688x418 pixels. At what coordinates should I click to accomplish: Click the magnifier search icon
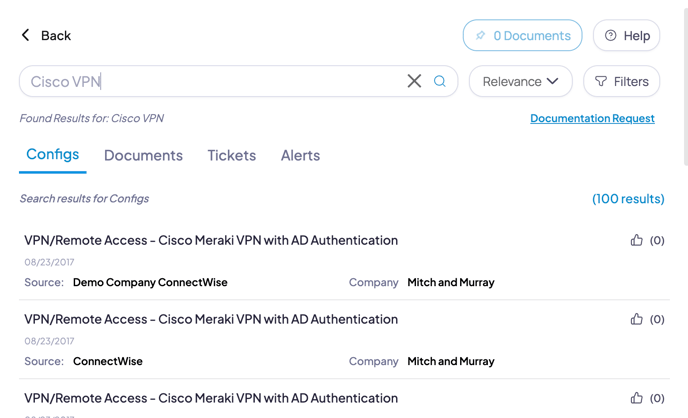pyautogui.click(x=440, y=81)
